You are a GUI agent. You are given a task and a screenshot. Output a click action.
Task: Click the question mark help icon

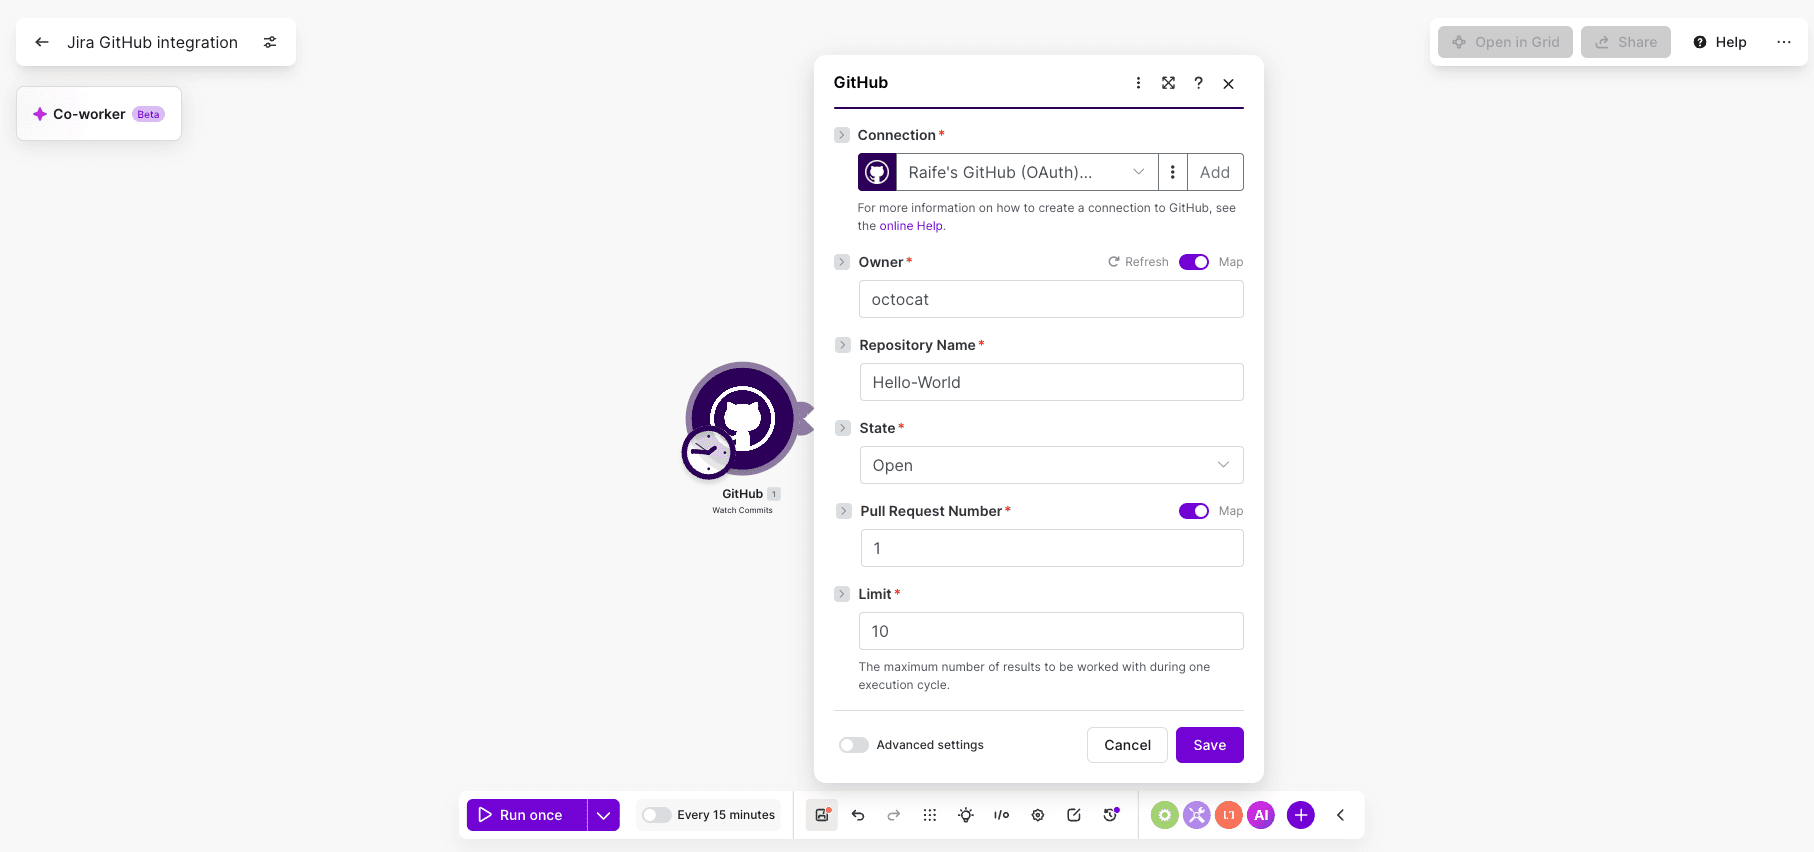pos(1198,83)
